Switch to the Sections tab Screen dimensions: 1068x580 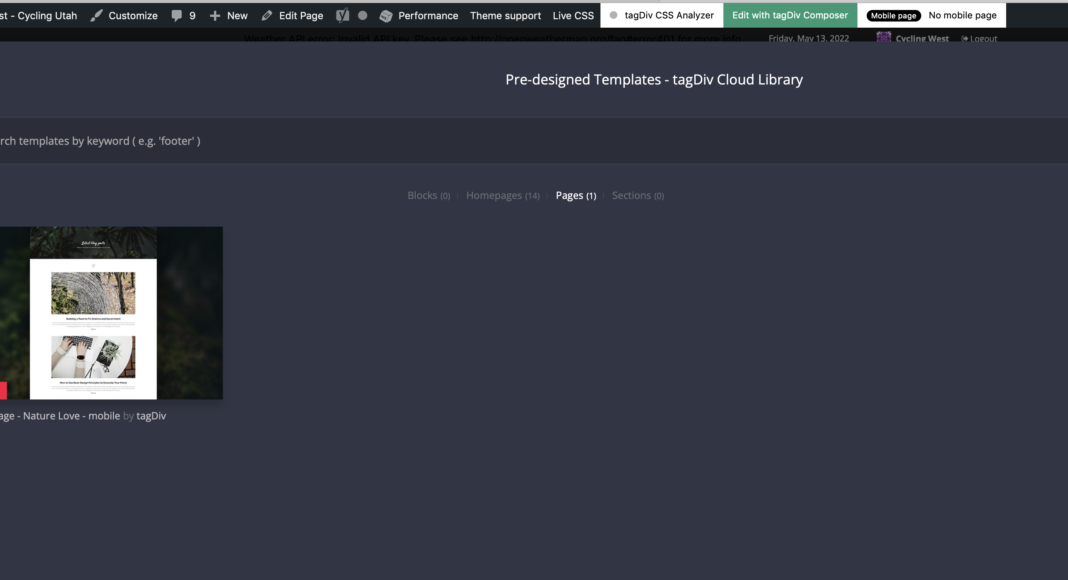click(637, 196)
